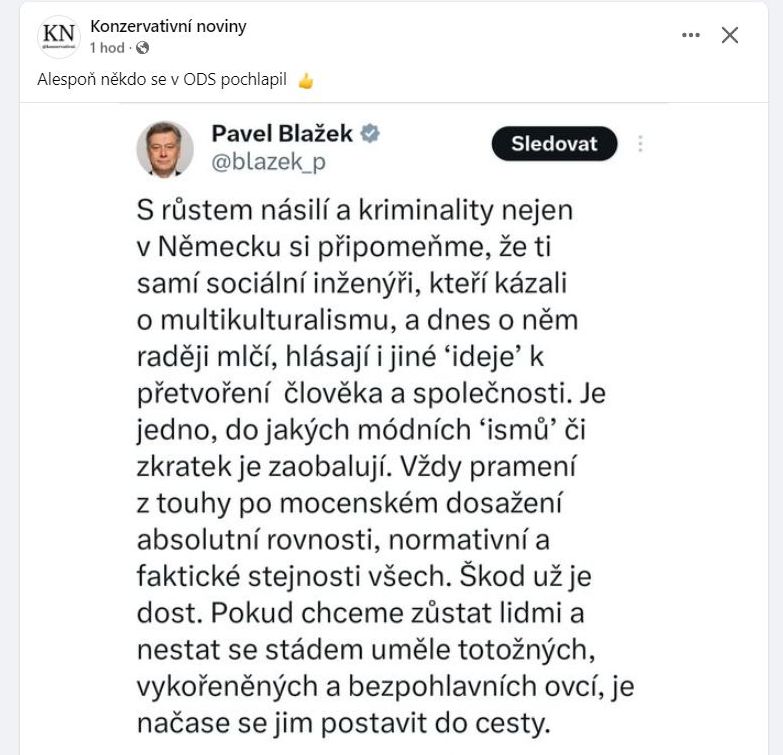Click the @blazek_p handle
The height and width of the screenshot is (755, 783).
(268, 162)
